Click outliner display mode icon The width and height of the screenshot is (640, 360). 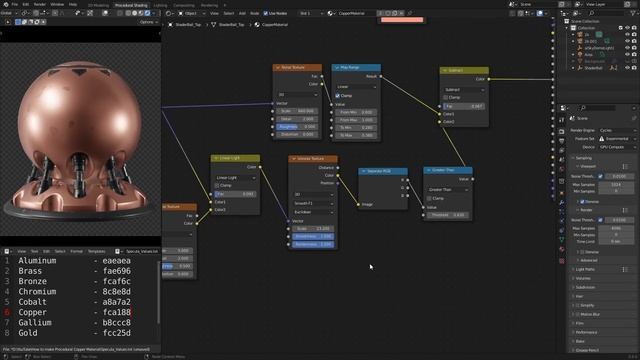575,13
